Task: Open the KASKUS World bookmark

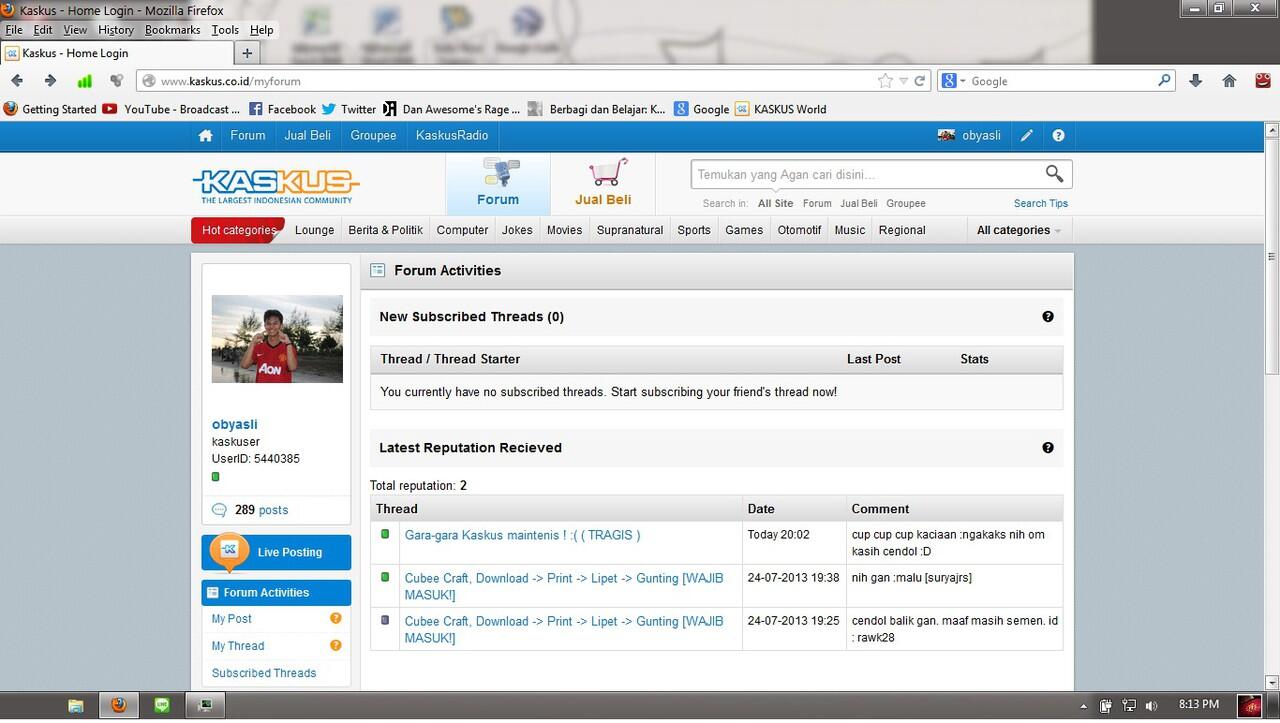Action: tap(781, 109)
